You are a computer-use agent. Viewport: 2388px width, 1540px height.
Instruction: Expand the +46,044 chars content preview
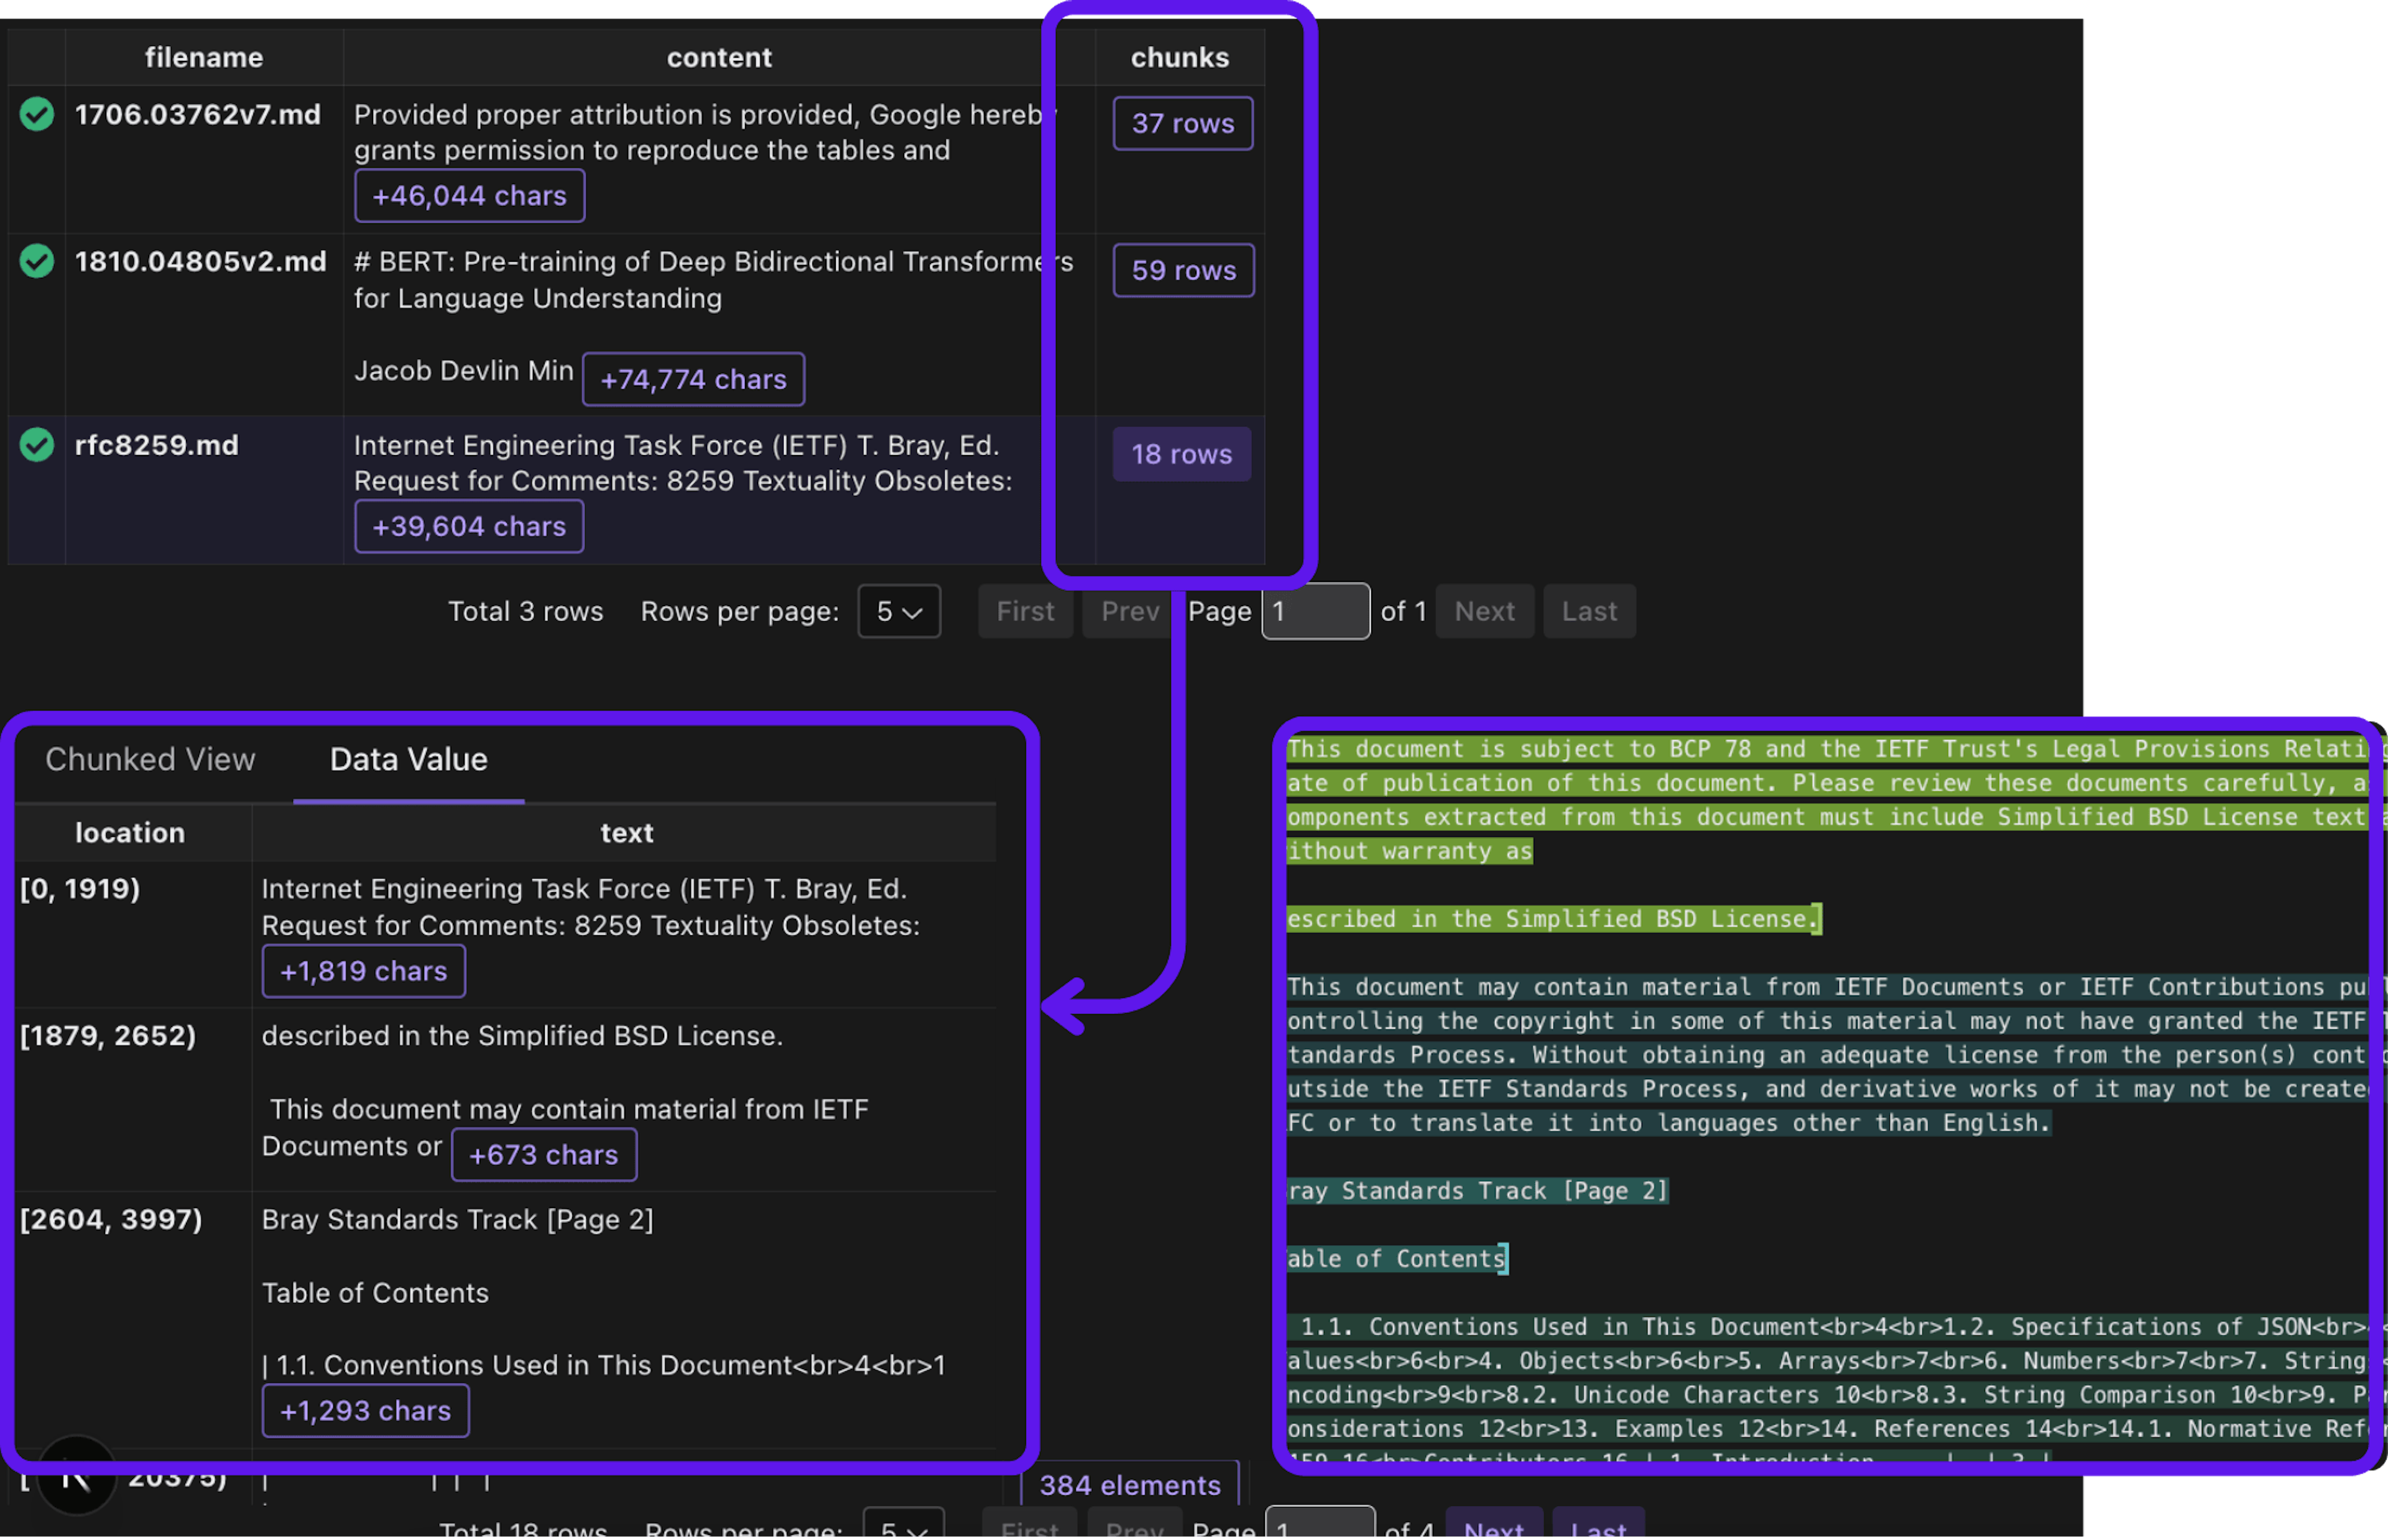(x=469, y=196)
